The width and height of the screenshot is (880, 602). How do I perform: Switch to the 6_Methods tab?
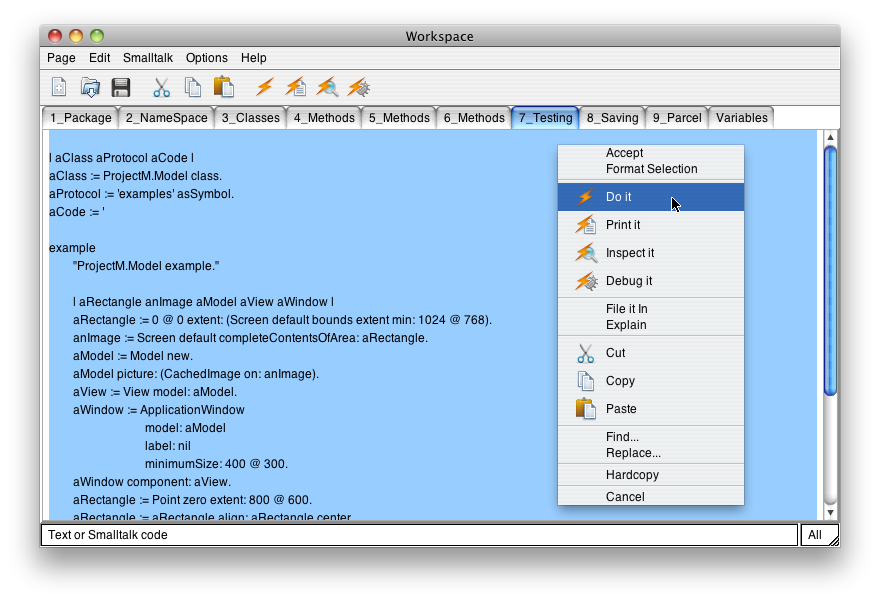474,118
